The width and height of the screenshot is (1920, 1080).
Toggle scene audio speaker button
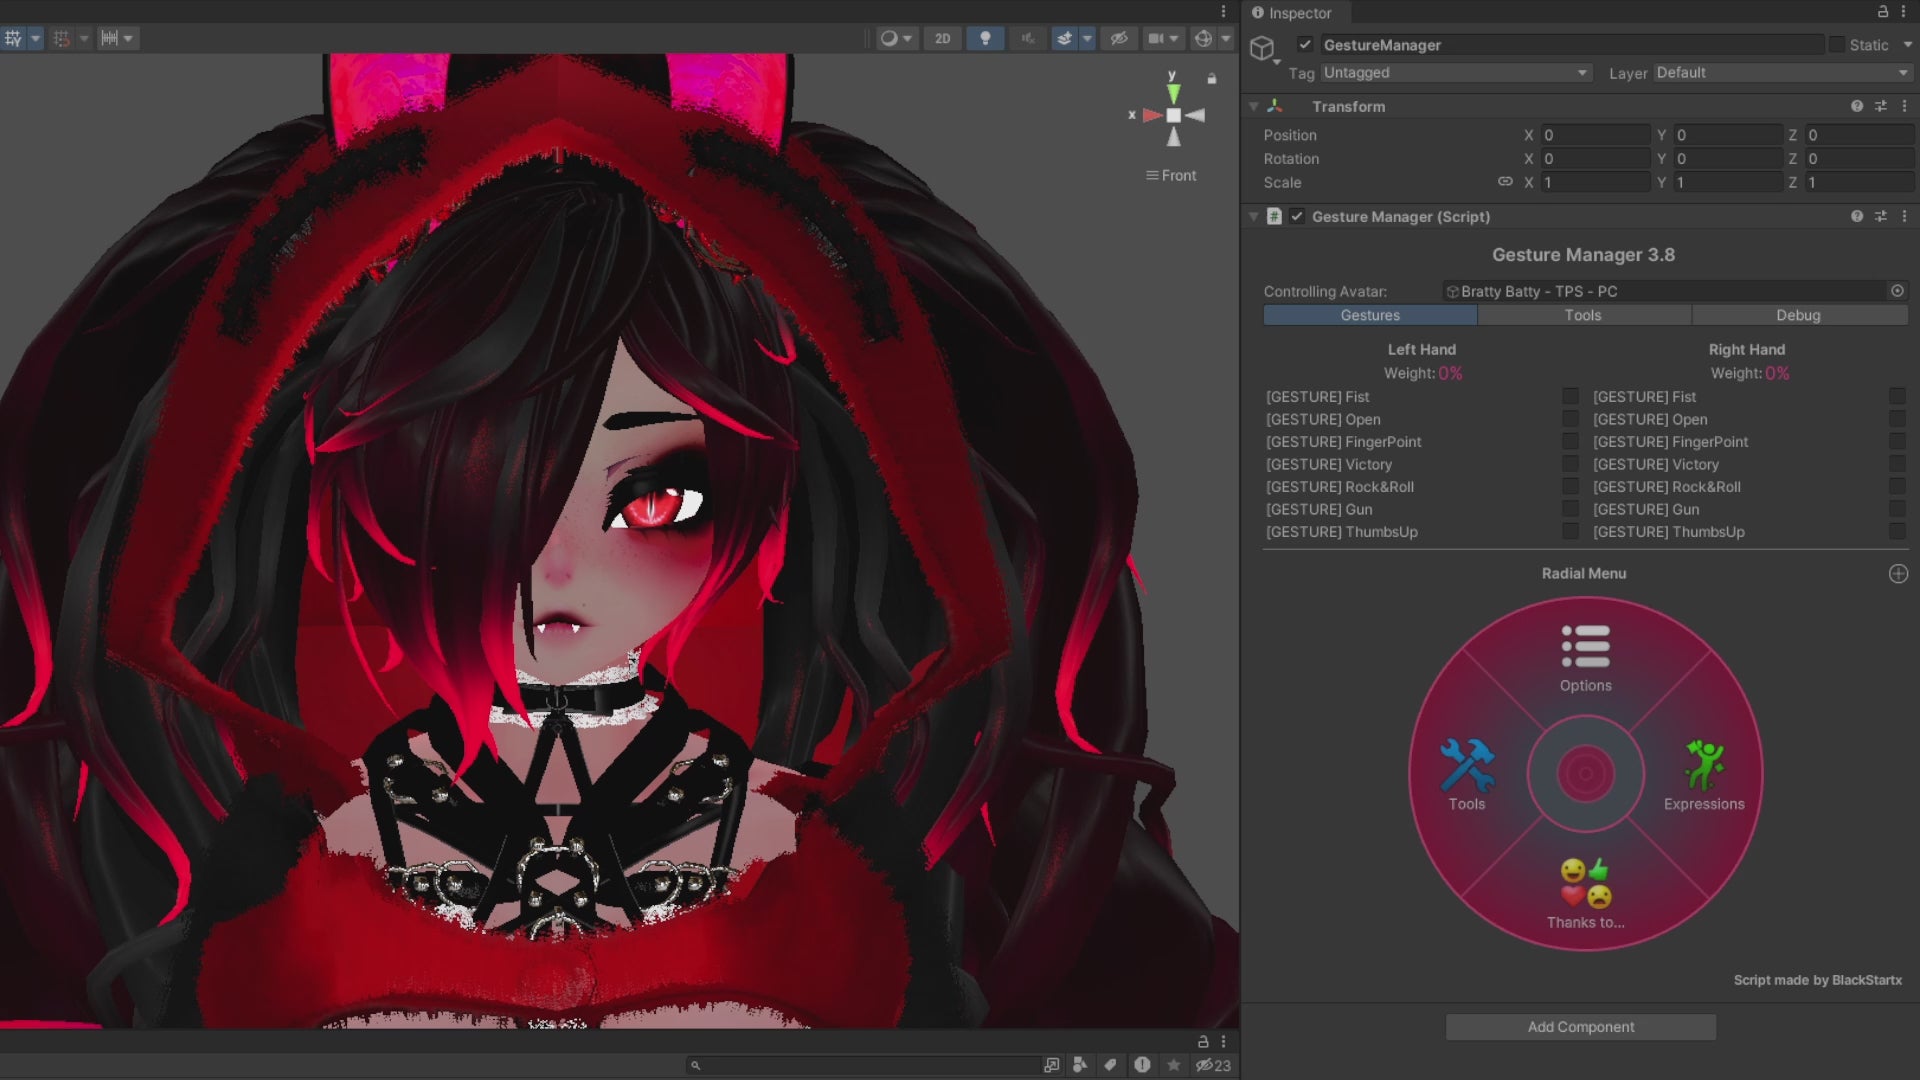click(x=1027, y=38)
